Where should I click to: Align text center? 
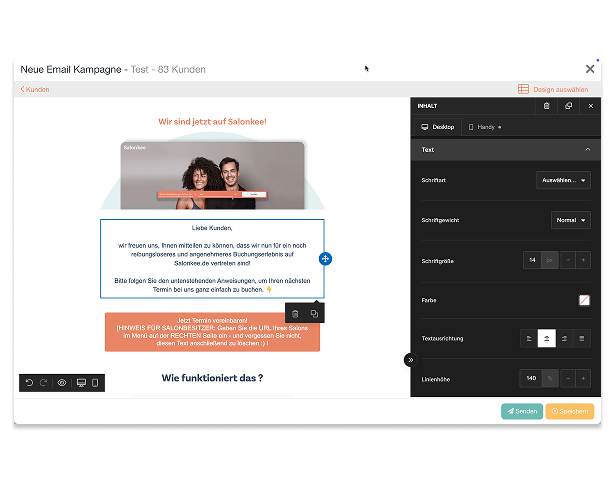point(547,339)
